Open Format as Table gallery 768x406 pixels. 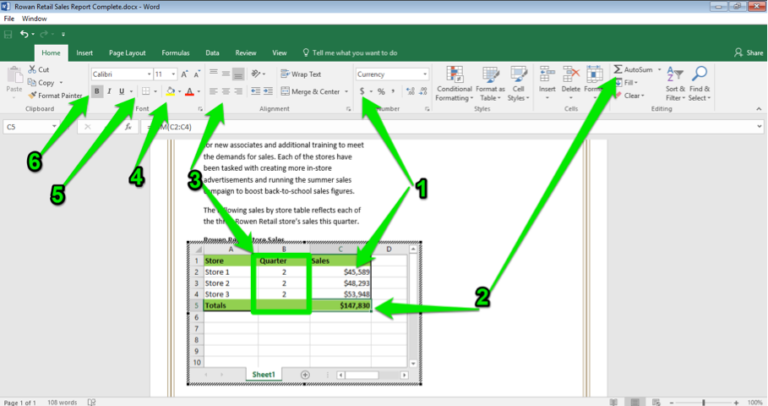pyautogui.click(x=490, y=84)
